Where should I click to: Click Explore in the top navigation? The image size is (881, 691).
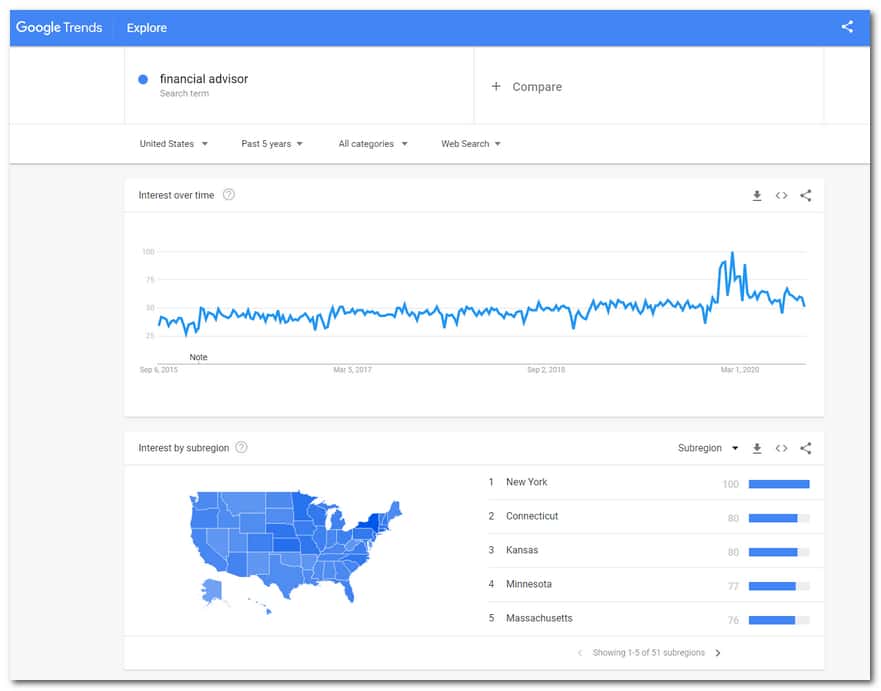tap(146, 27)
